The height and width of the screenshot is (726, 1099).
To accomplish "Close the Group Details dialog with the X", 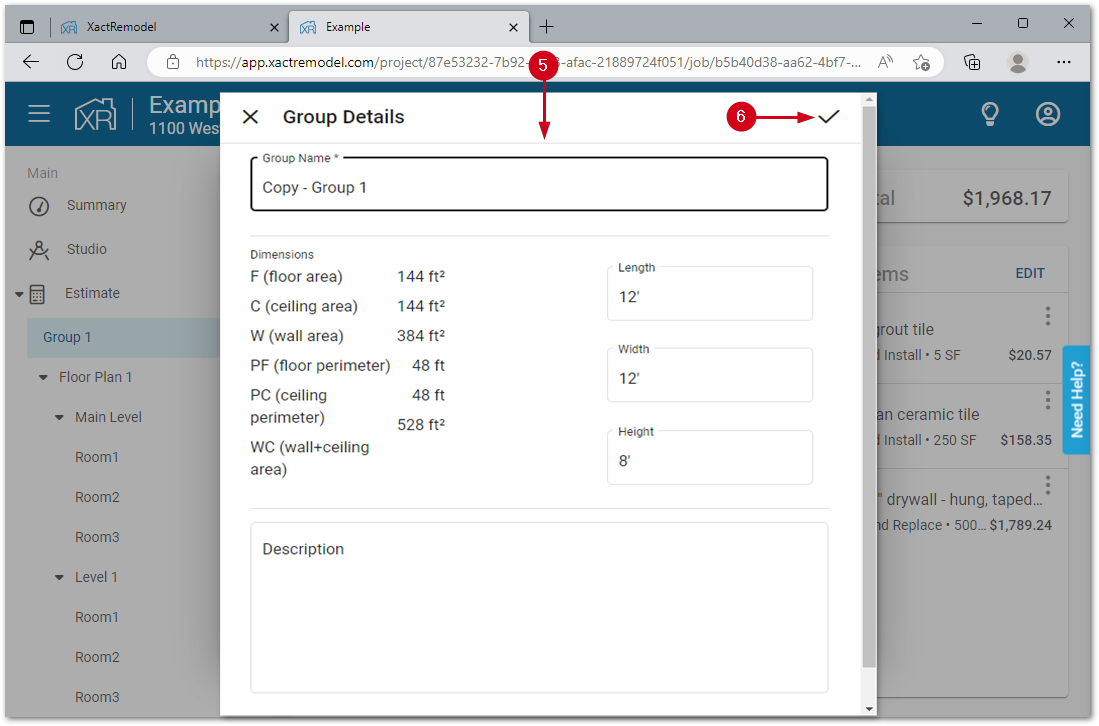I will click(x=250, y=116).
